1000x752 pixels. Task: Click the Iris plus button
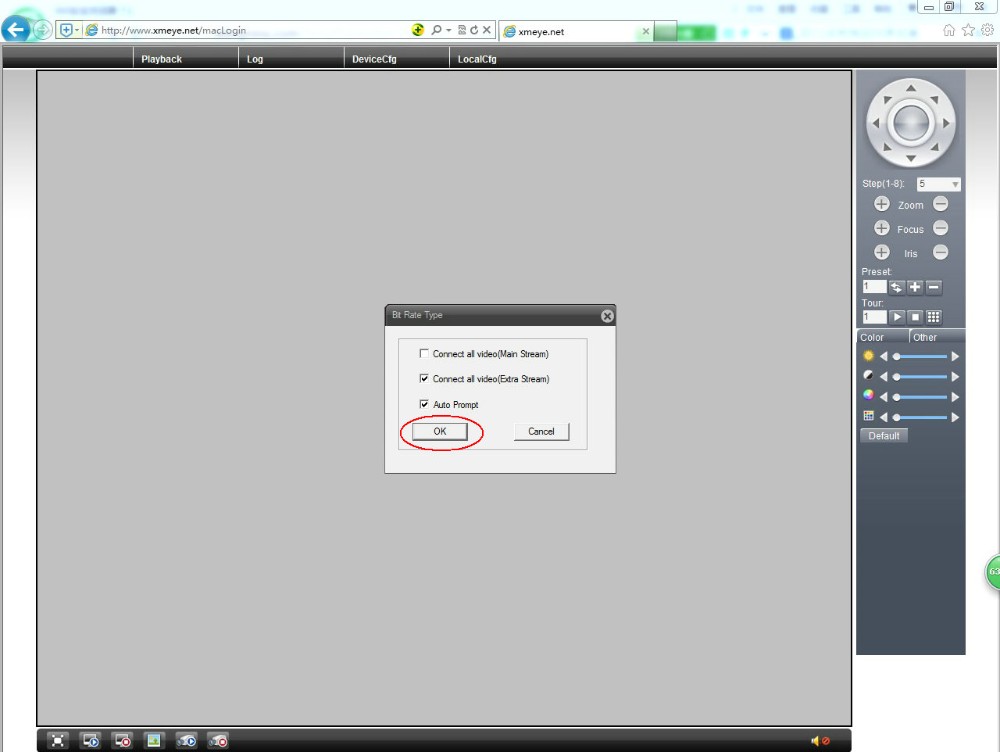[x=881, y=253]
